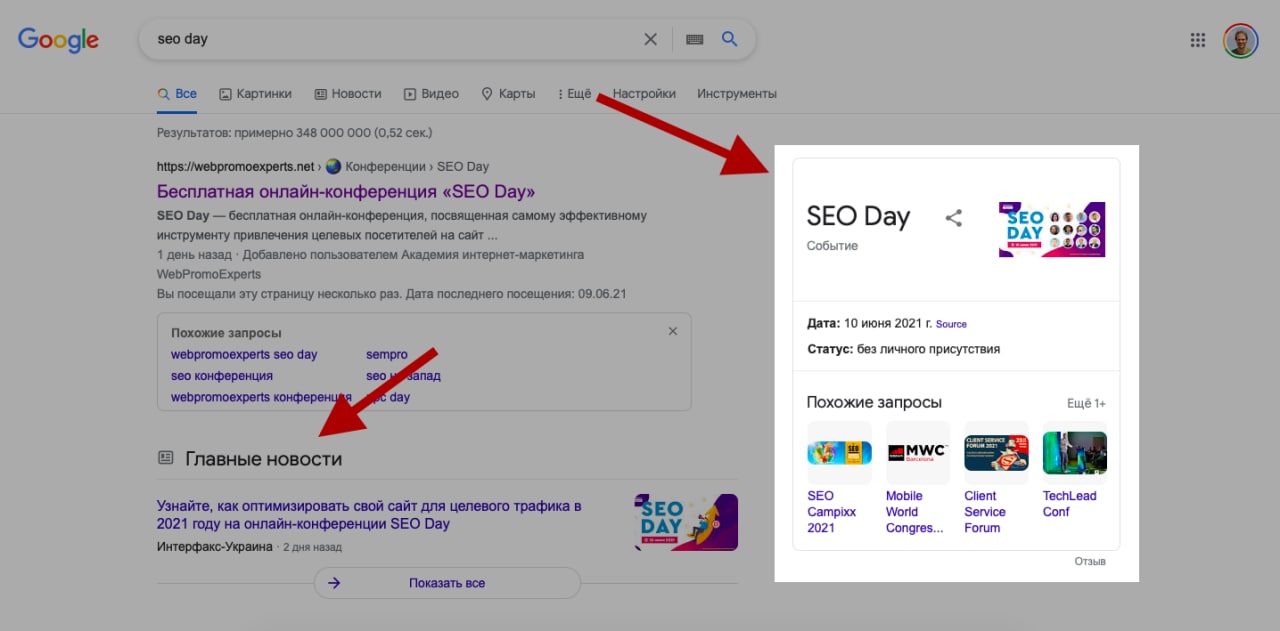Switch to the Новости tab
This screenshot has width=1280, height=631.
tap(348, 94)
